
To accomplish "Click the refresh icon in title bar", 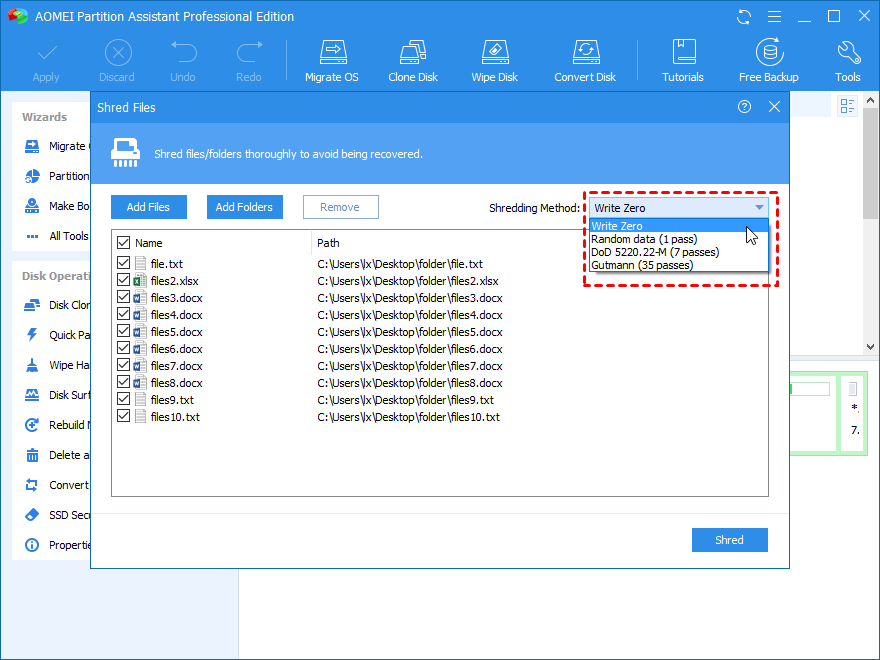I will point(744,17).
